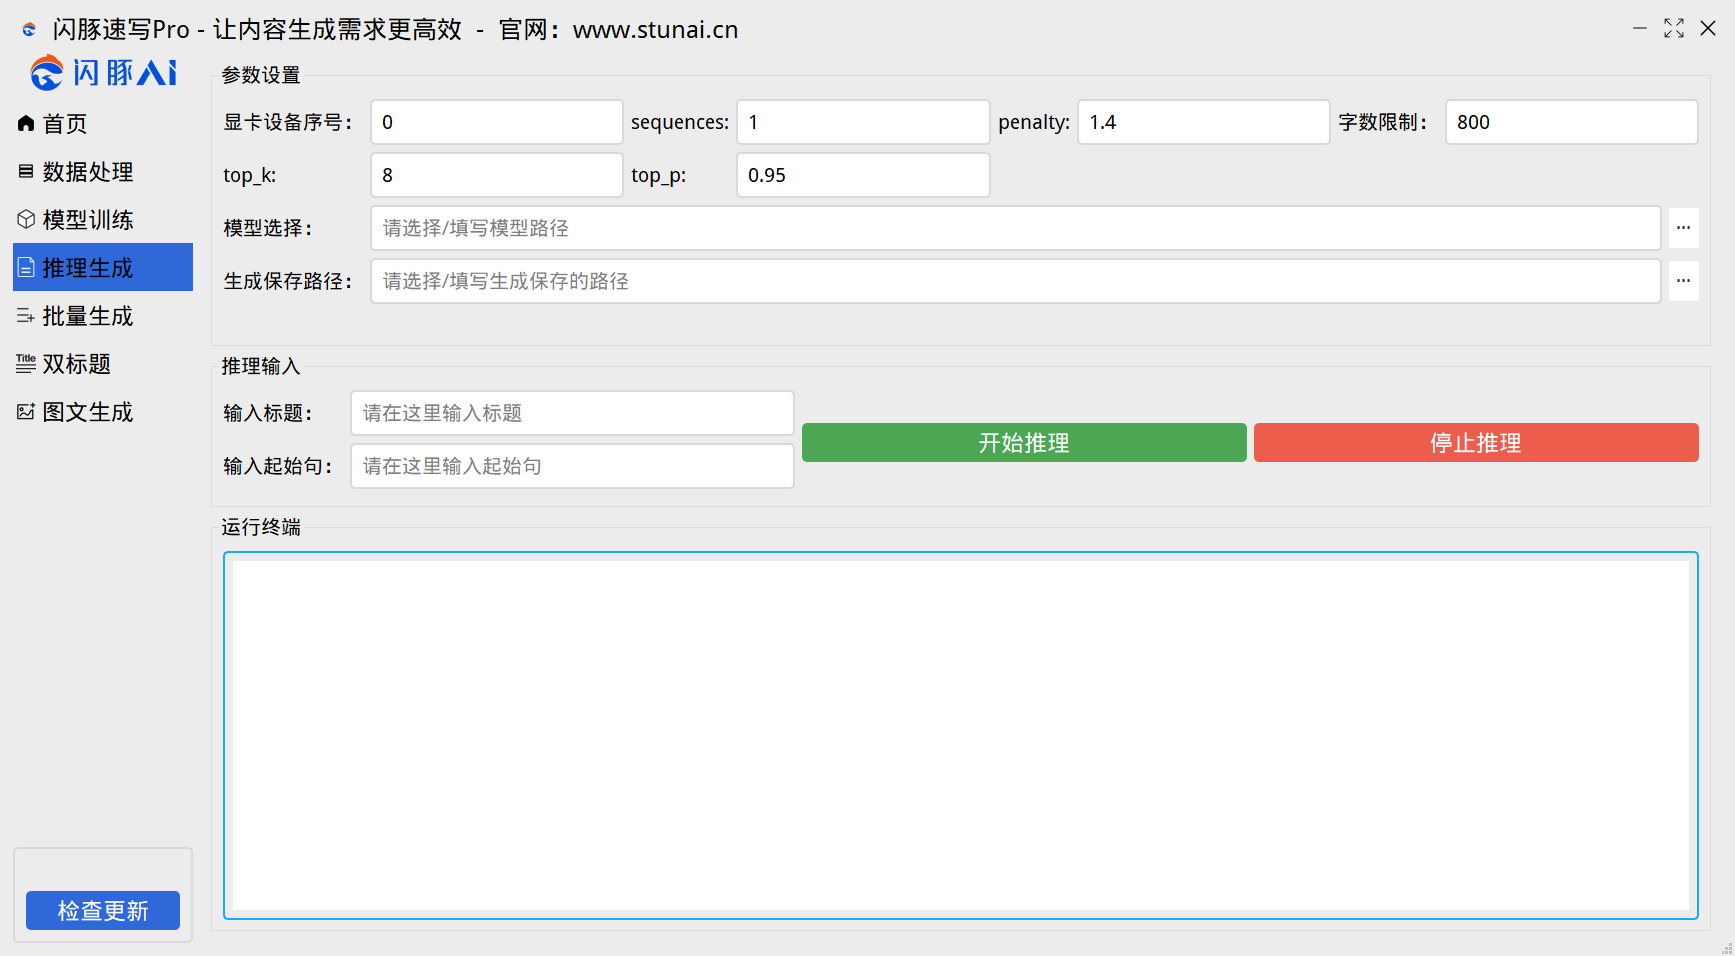Click the window title text with www.stunai.cn
The height and width of the screenshot is (956, 1735).
396,30
